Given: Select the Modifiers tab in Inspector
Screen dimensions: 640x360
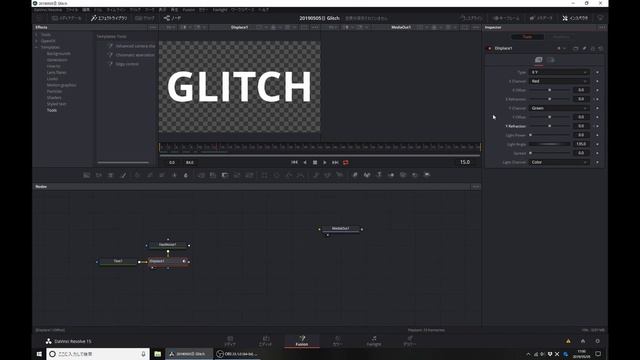Looking at the screenshot, I should pos(561,37).
